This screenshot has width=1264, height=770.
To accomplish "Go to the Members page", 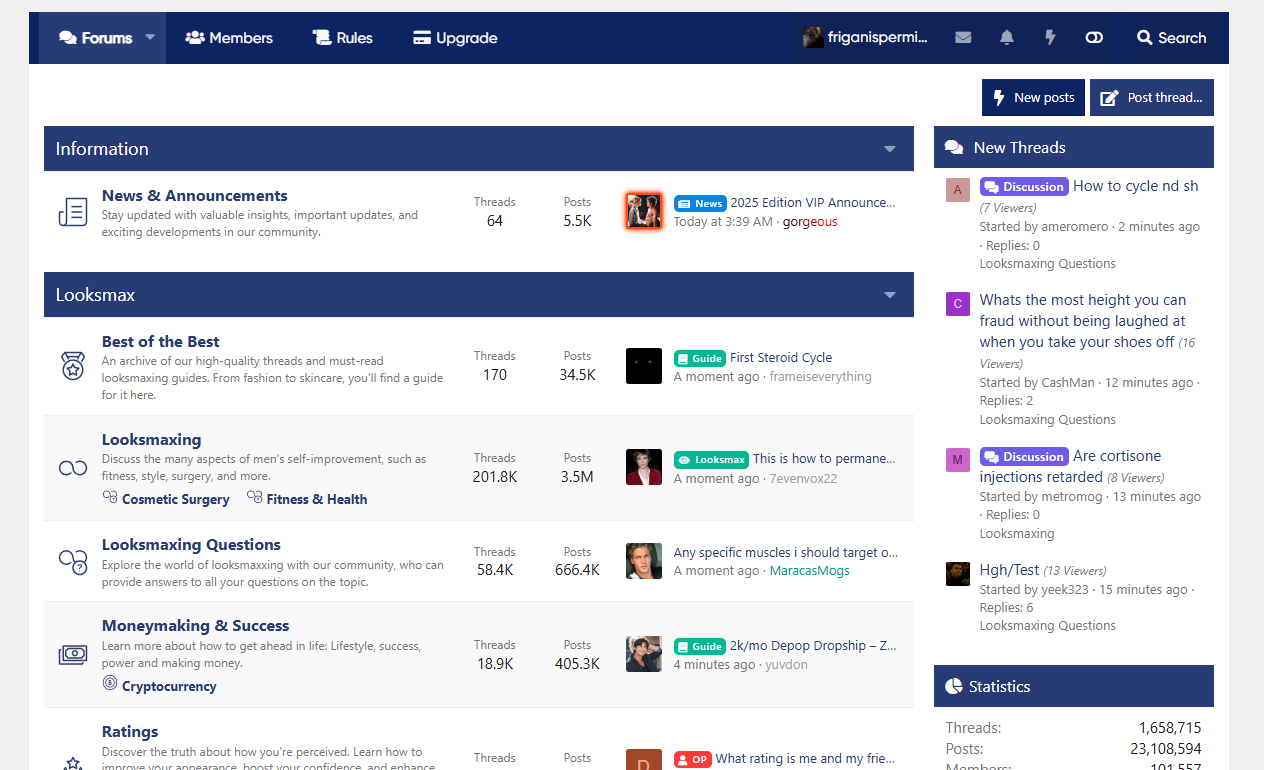I will click(x=229, y=38).
